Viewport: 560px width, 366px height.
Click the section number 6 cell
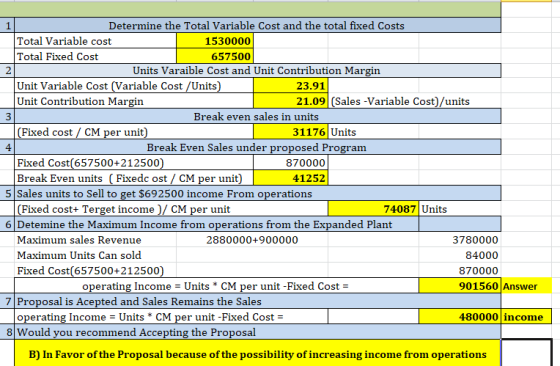pyautogui.click(x=7, y=224)
